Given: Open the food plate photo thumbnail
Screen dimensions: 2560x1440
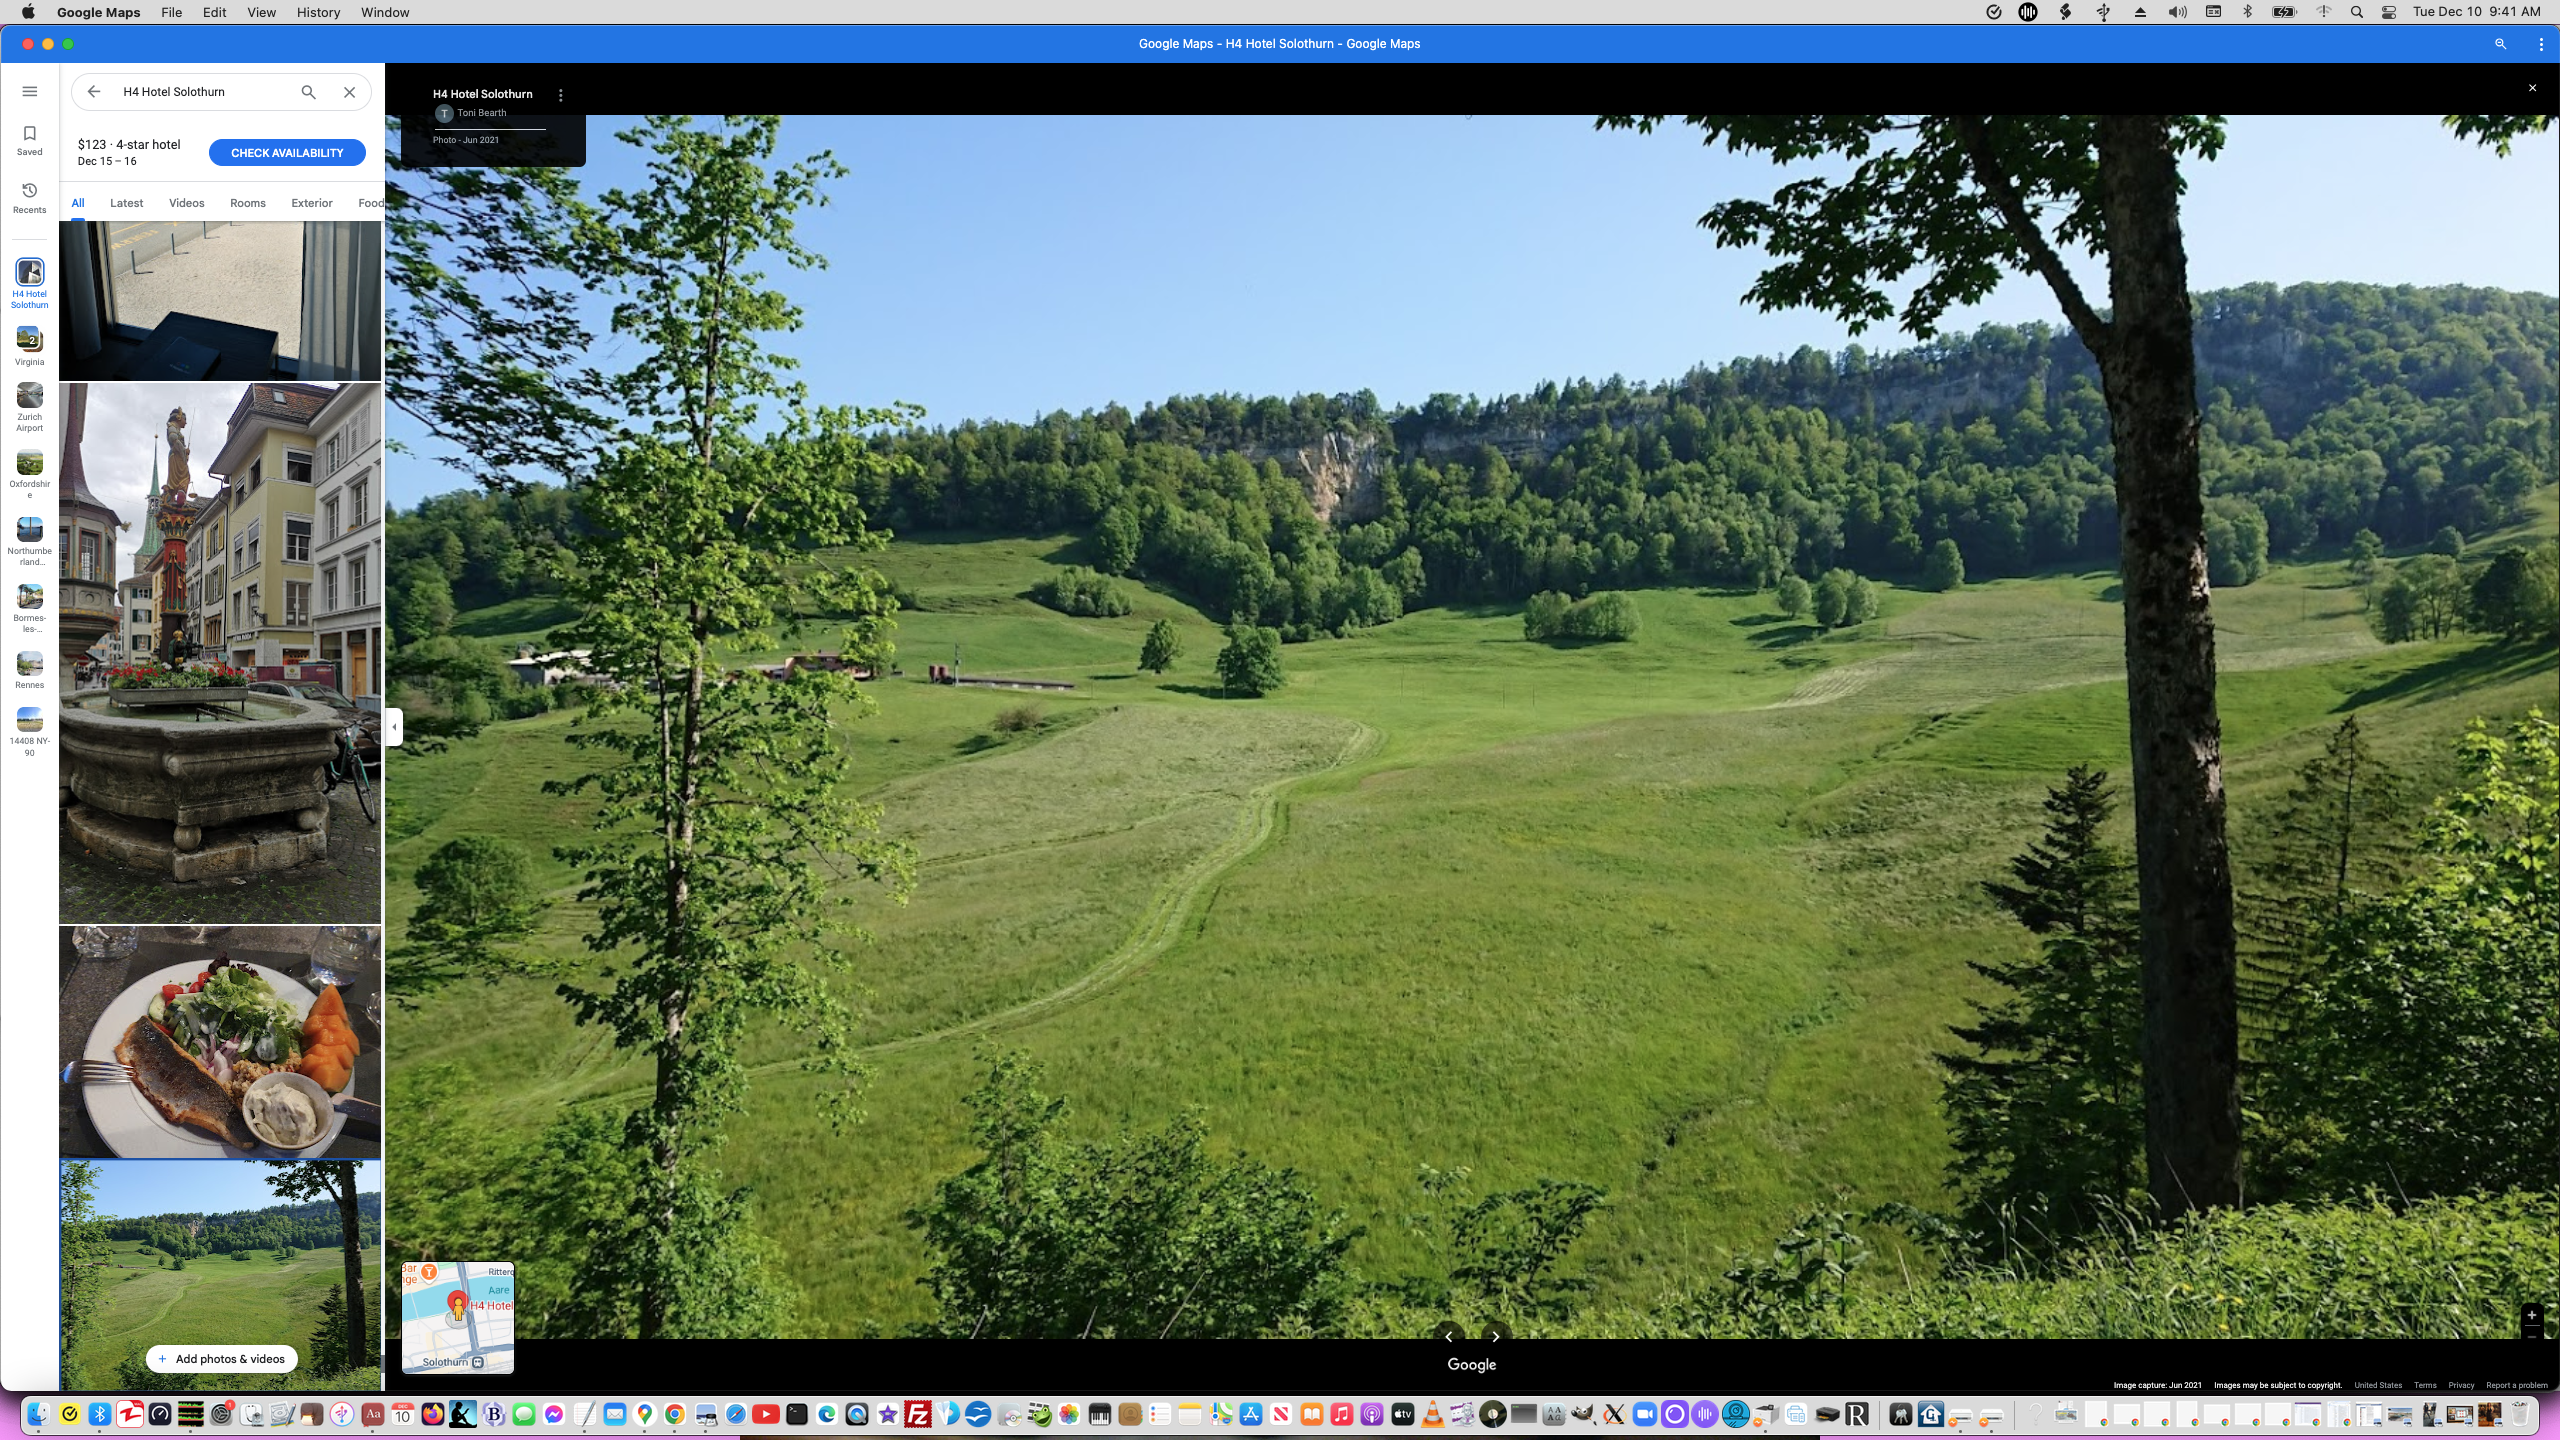Looking at the screenshot, I should (x=220, y=1040).
